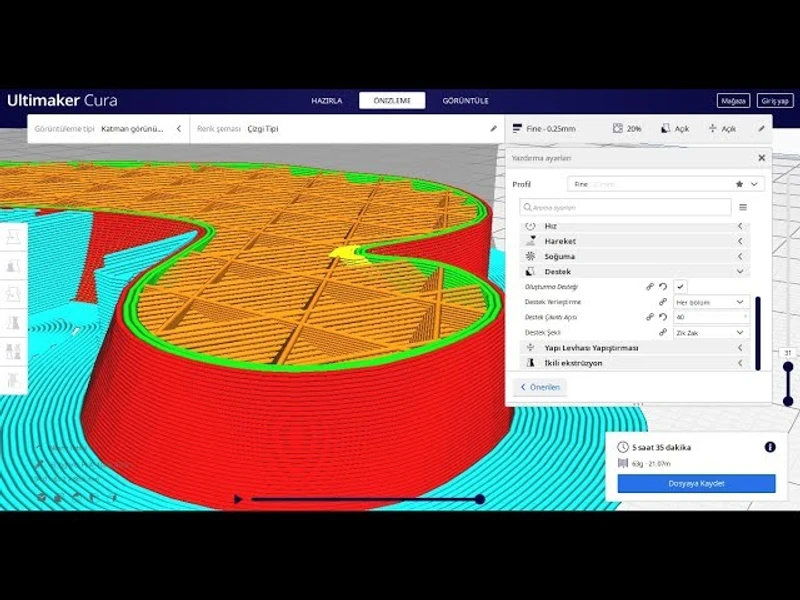Image resolution: width=800 pixels, height=600 pixels.
Task: Open the Destek Yerleştirme dropdown (Her bölüm)
Action: 711,302
